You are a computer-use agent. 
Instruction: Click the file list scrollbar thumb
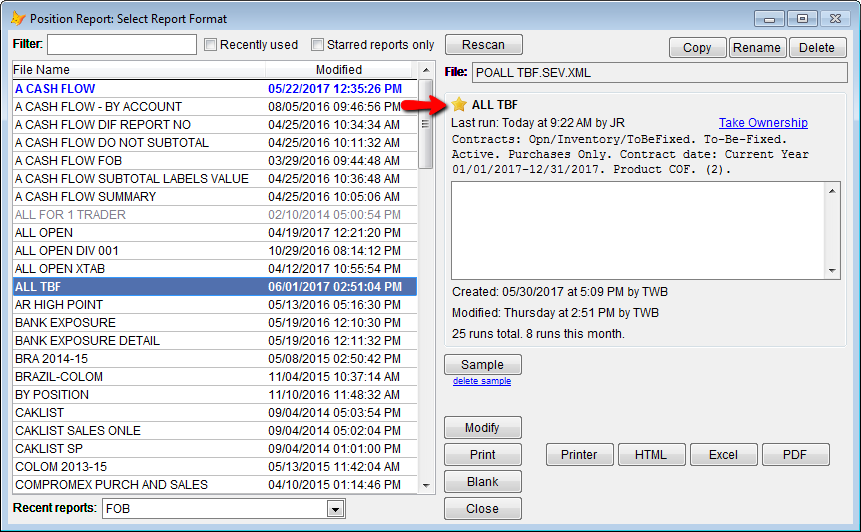pyautogui.click(x=426, y=124)
